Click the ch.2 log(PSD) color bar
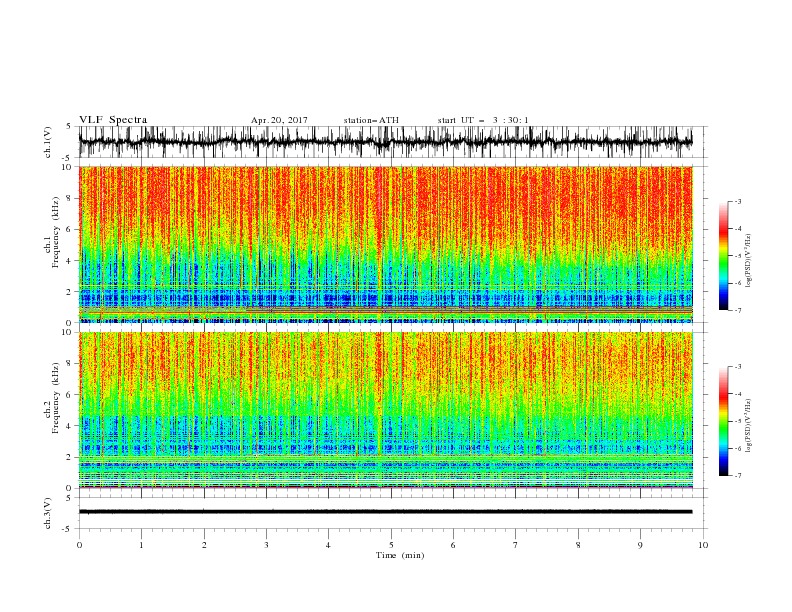Viewport: 792px width, 612px height. click(x=723, y=421)
